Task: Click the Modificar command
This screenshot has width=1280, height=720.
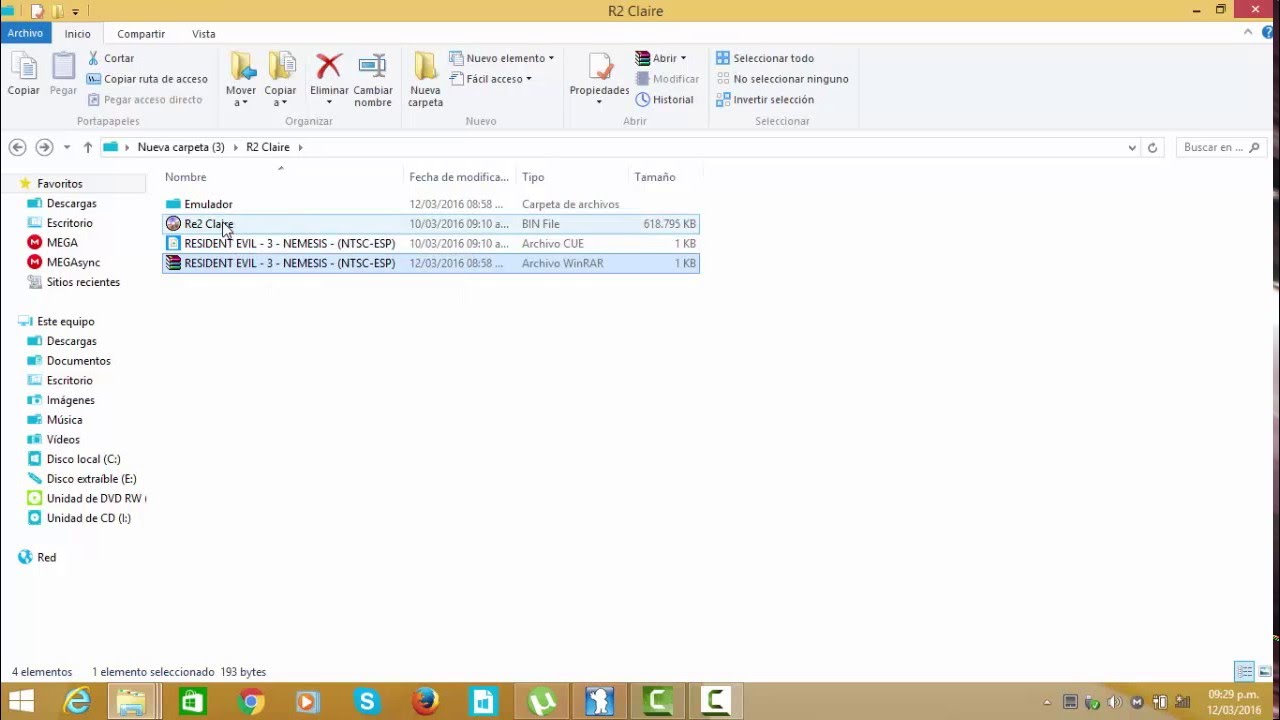Action: coord(667,79)
